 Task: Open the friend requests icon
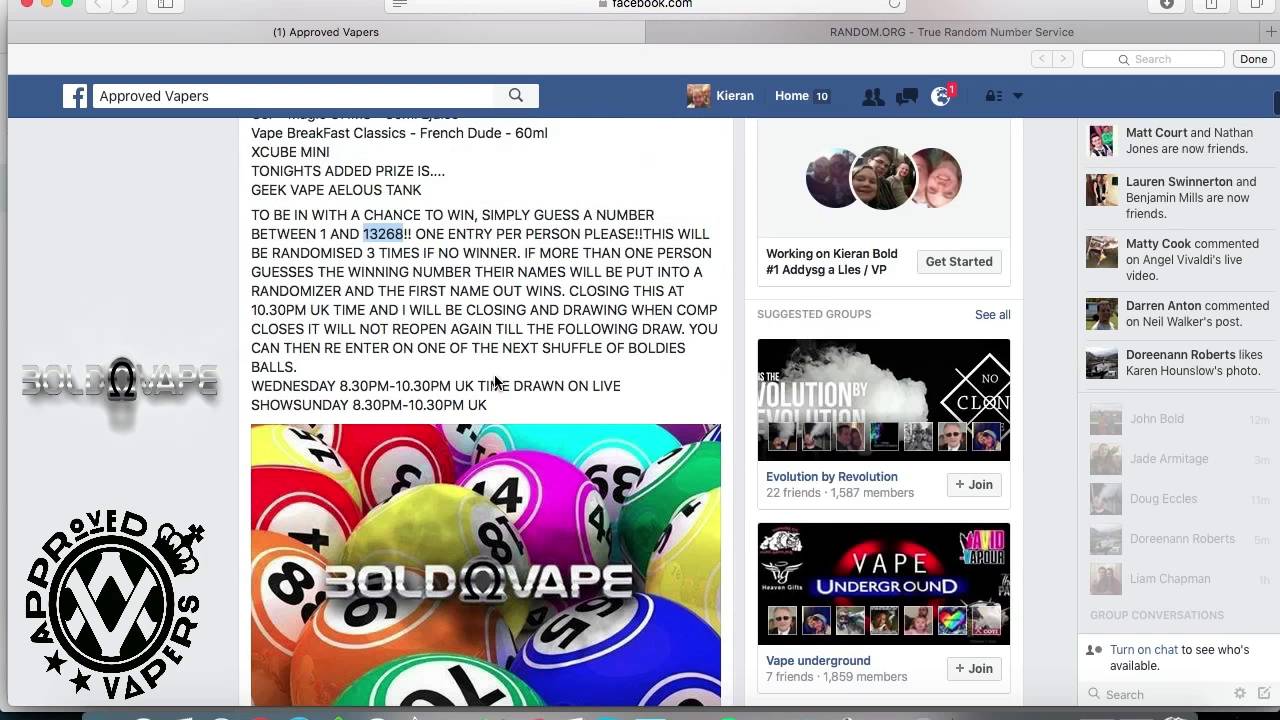point(873,96)
